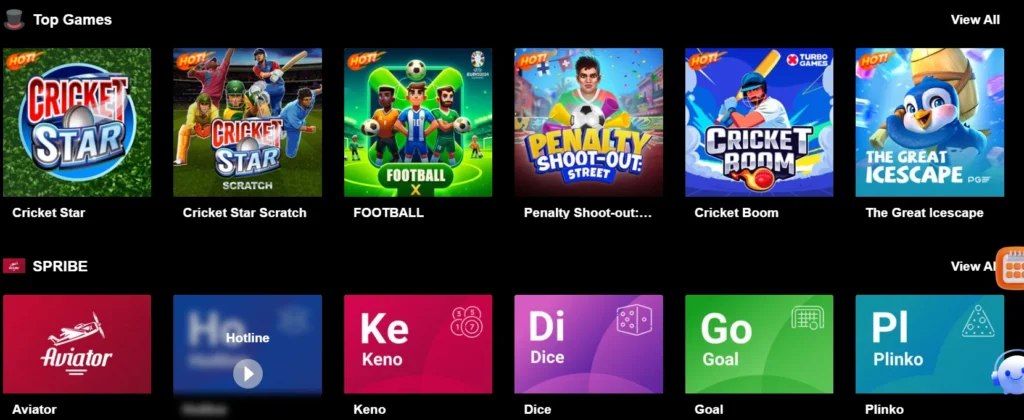Click the top hat Top Games icon
The image size is (1024, 420).
[14, 19]
